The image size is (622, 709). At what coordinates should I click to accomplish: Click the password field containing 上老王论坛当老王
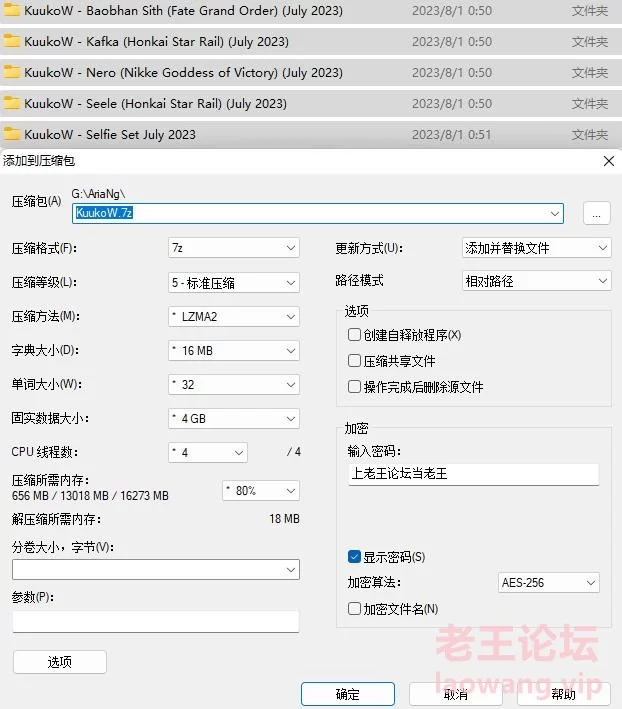[473, 474]
